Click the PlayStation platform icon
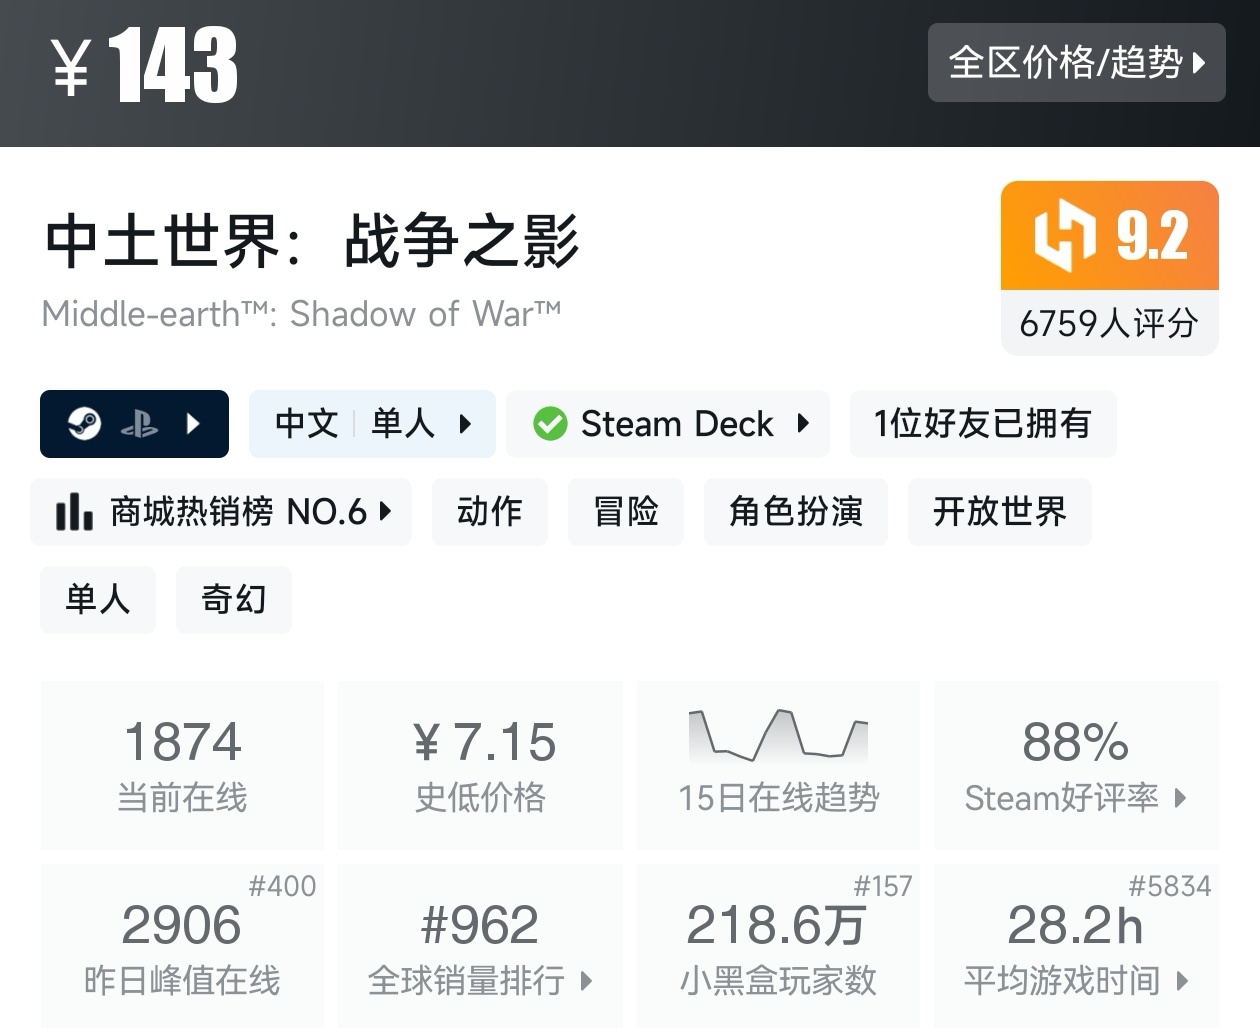Screen dimensions: 1260x1028 tap(139, 425)
